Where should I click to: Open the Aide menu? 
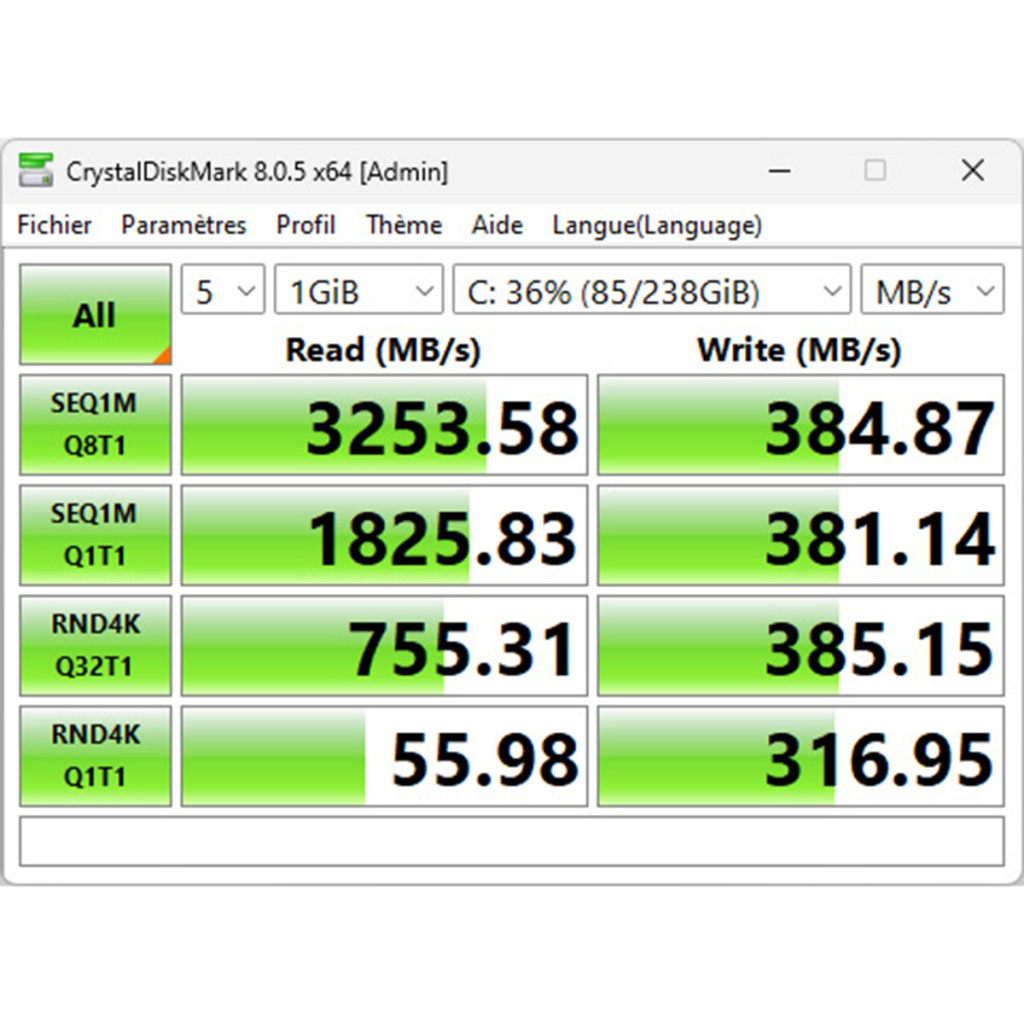pos(496,225)
